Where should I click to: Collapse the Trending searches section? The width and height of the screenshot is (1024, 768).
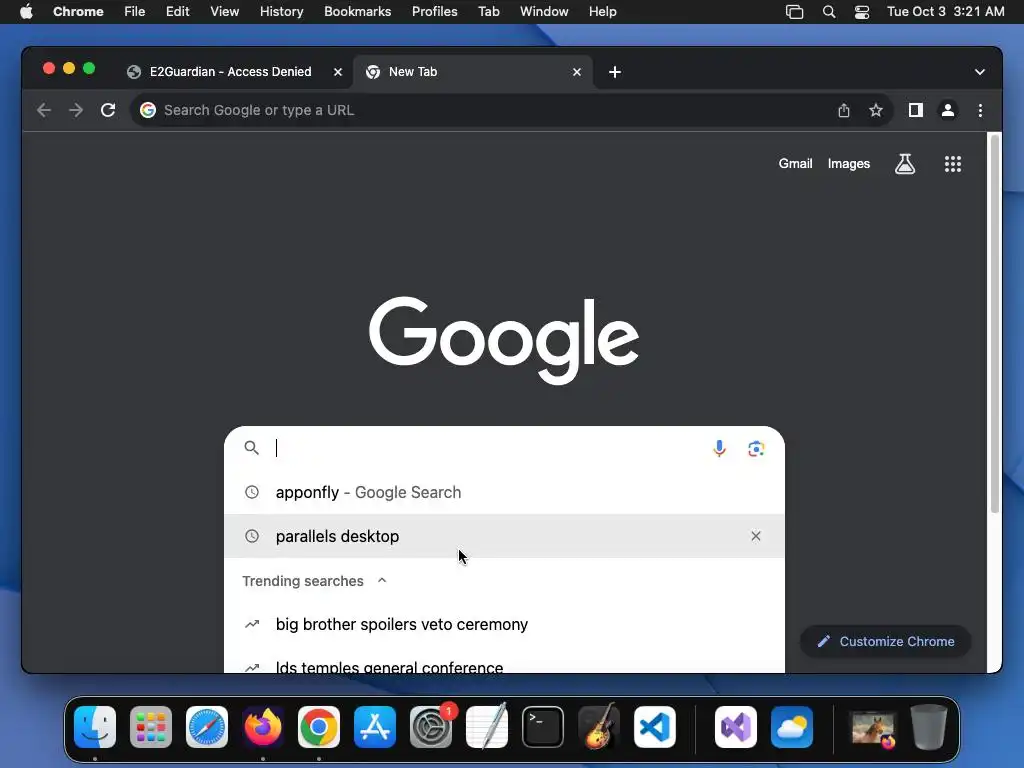coord(382,581)
